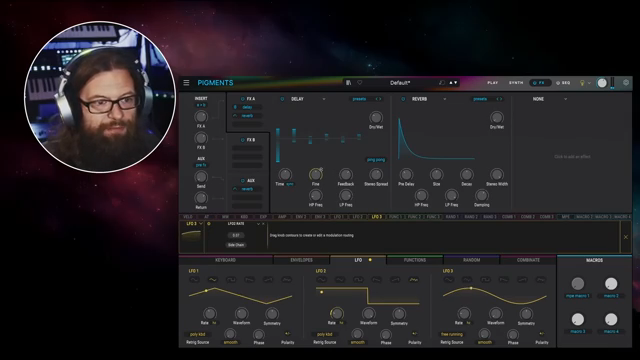Switch to the SYNTH view tab
Viewport: 640px width, 360px height.
pos(516,83)
